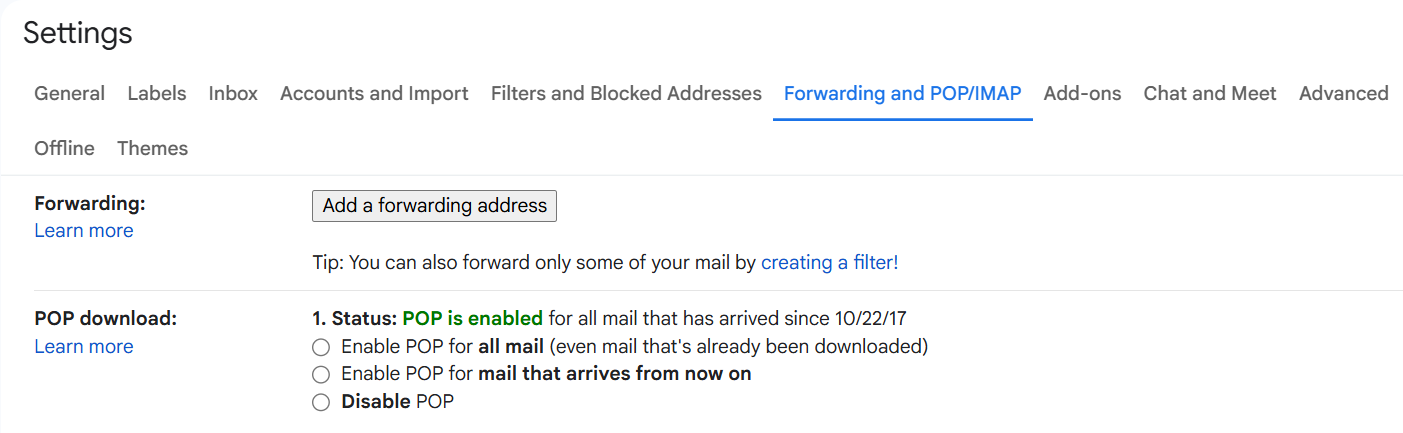1403x433 pixels.
Task: Go to the Inbox settings tab
Action: (x=233, y=94)
